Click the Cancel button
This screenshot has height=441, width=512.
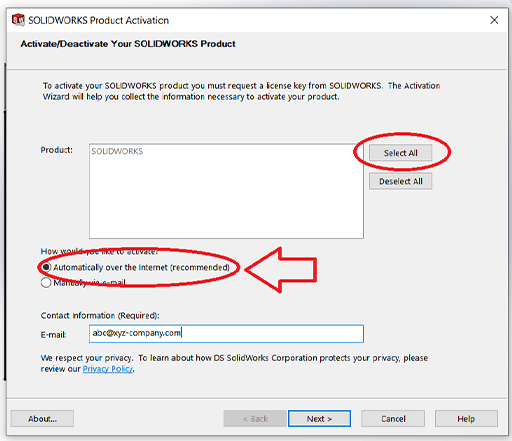point(393,419)
